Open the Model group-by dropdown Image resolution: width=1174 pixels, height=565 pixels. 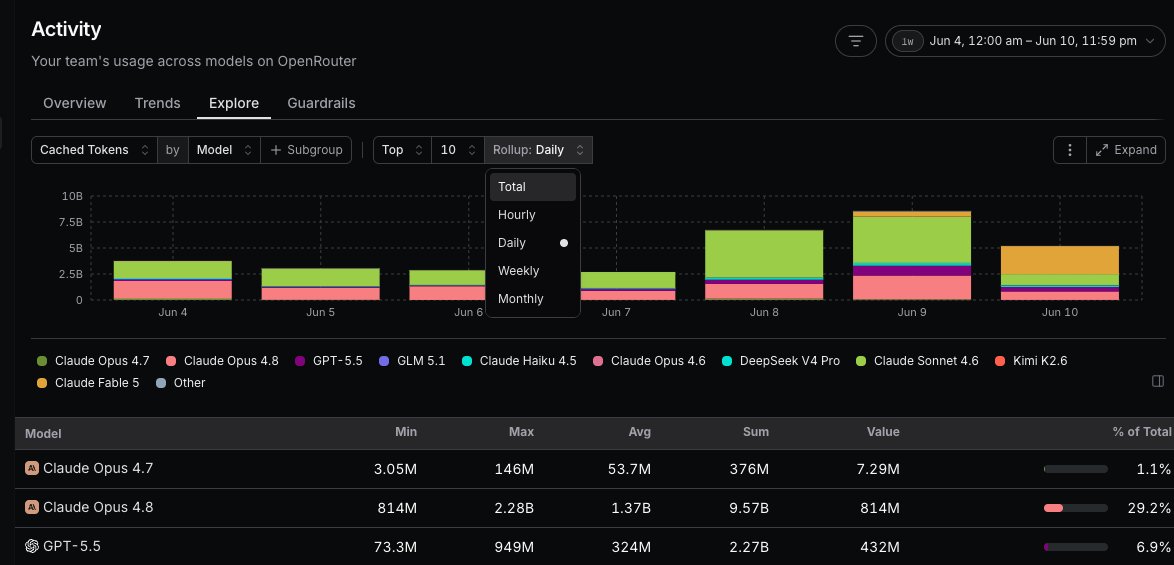(x=224, y=150)
